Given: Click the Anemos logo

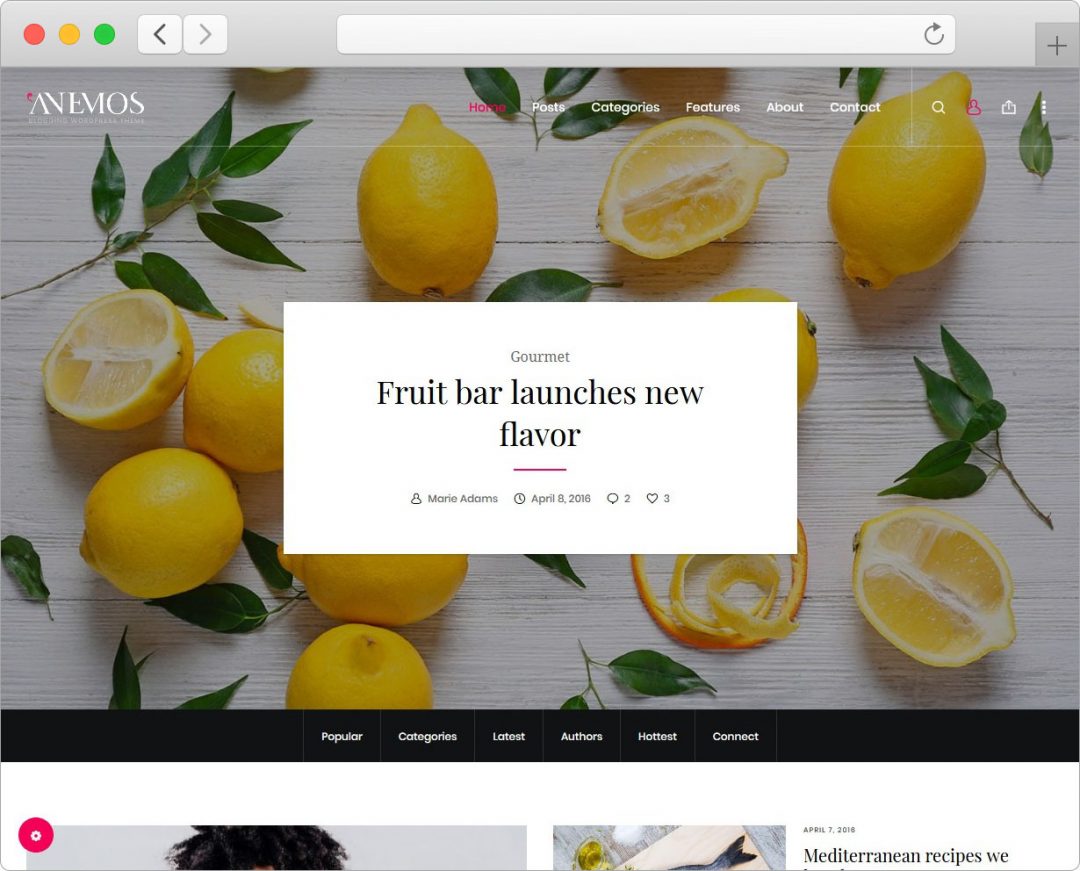Looking at the screenshot, I should coord(86,107).
